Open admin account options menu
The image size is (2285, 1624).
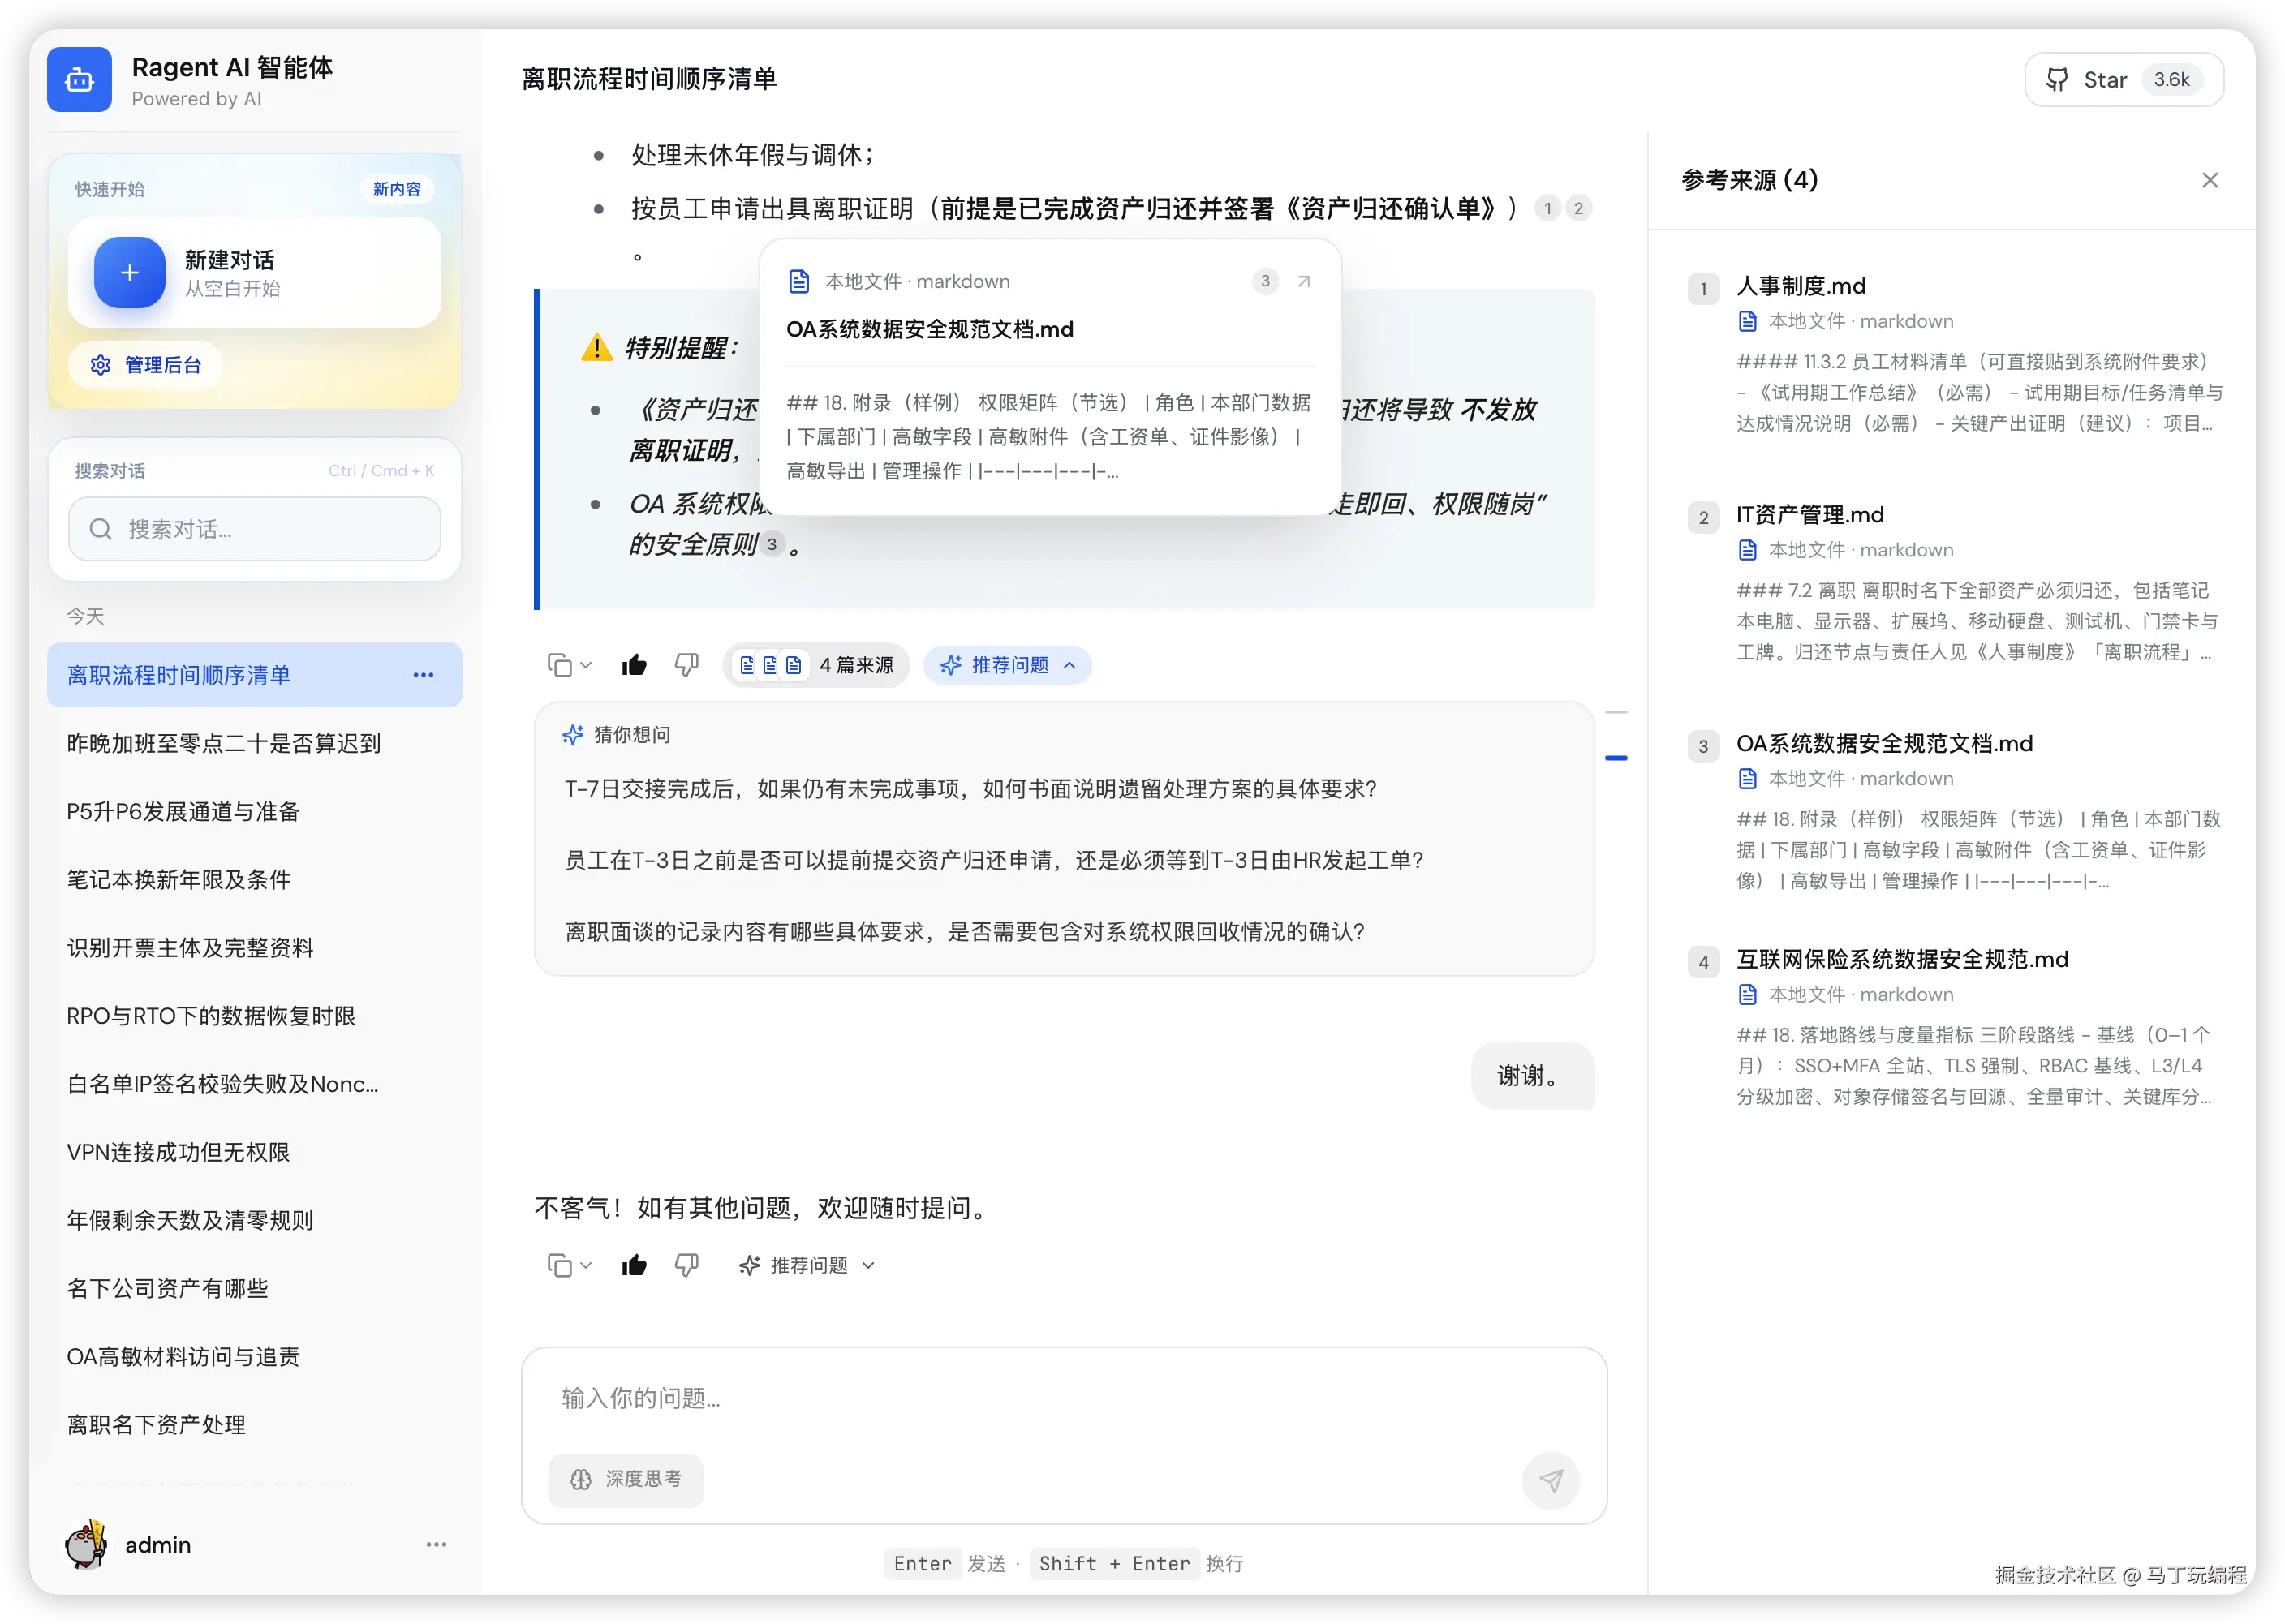[x=436, y=1544]
